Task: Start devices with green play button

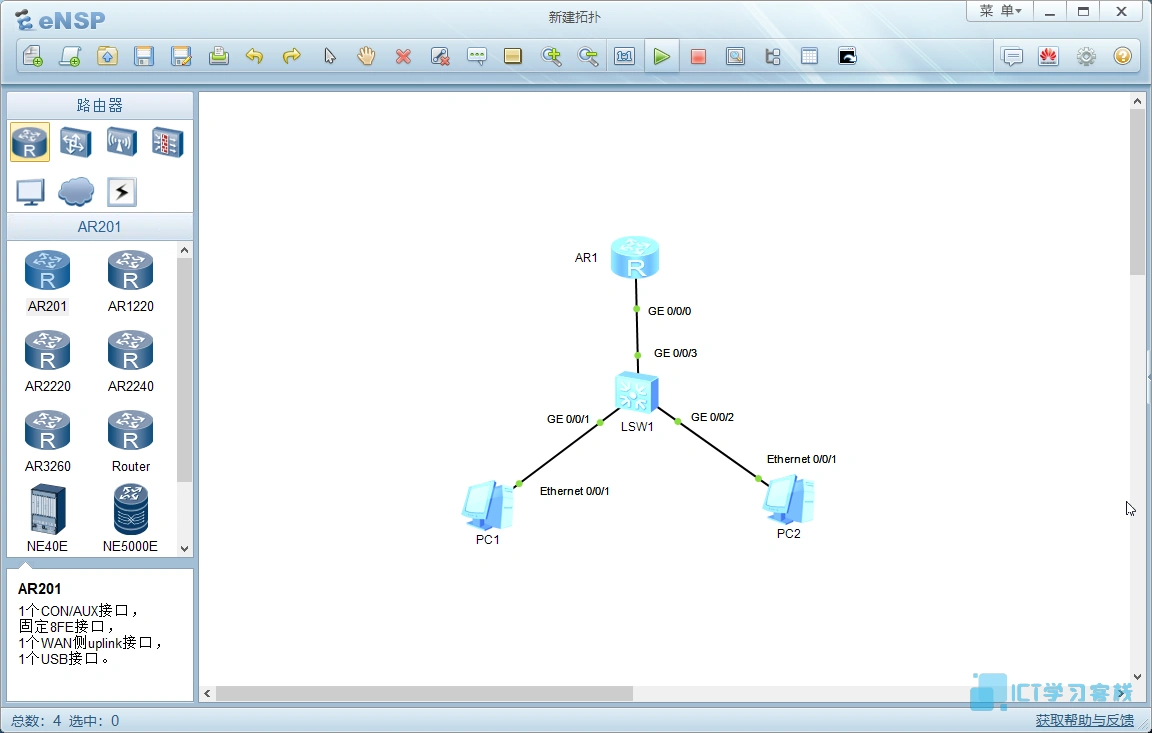Action: click(x=661, y=57)
